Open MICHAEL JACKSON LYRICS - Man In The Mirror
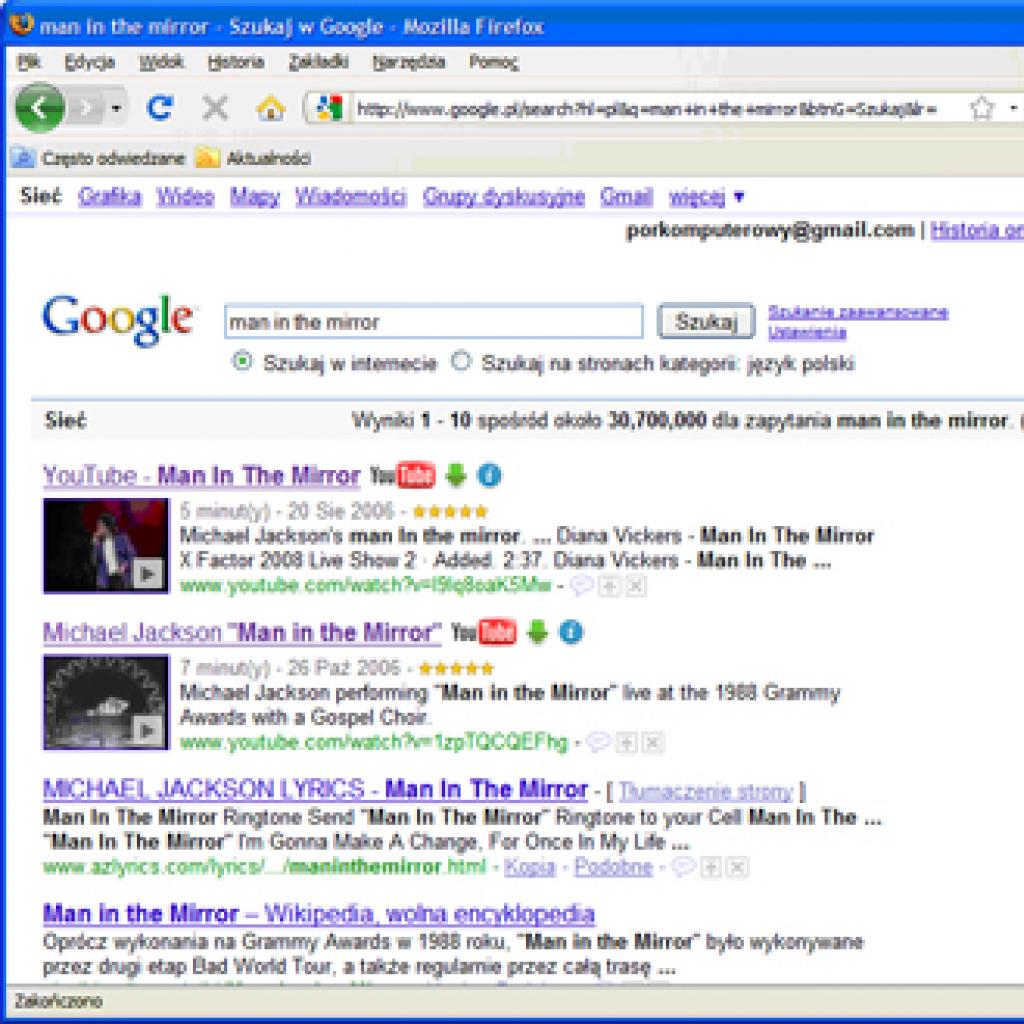The height and width of the screenshot is (1024, 1024). (x=315, y=790)
